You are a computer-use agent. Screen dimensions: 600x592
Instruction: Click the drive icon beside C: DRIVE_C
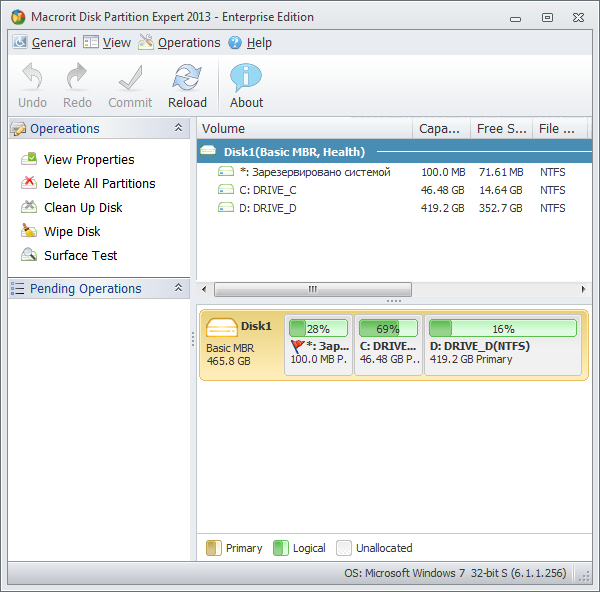pyautogui.click(x=226, y=189)
